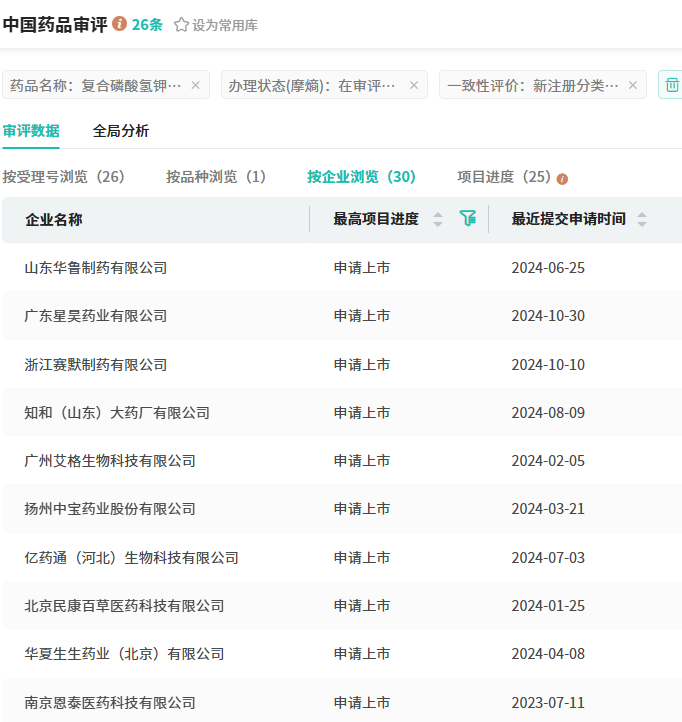Click the trash icon to clear filters
Image resolution: width=682 pixels, height=722 pixels.
coord(672,85)
